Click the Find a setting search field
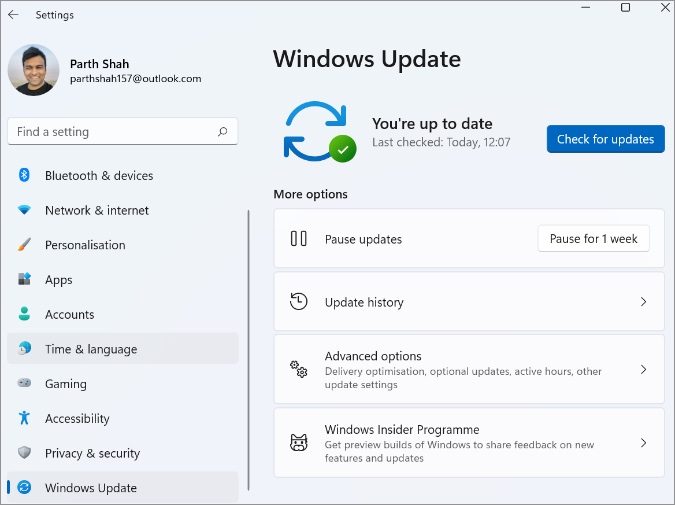 pos(123,131)
